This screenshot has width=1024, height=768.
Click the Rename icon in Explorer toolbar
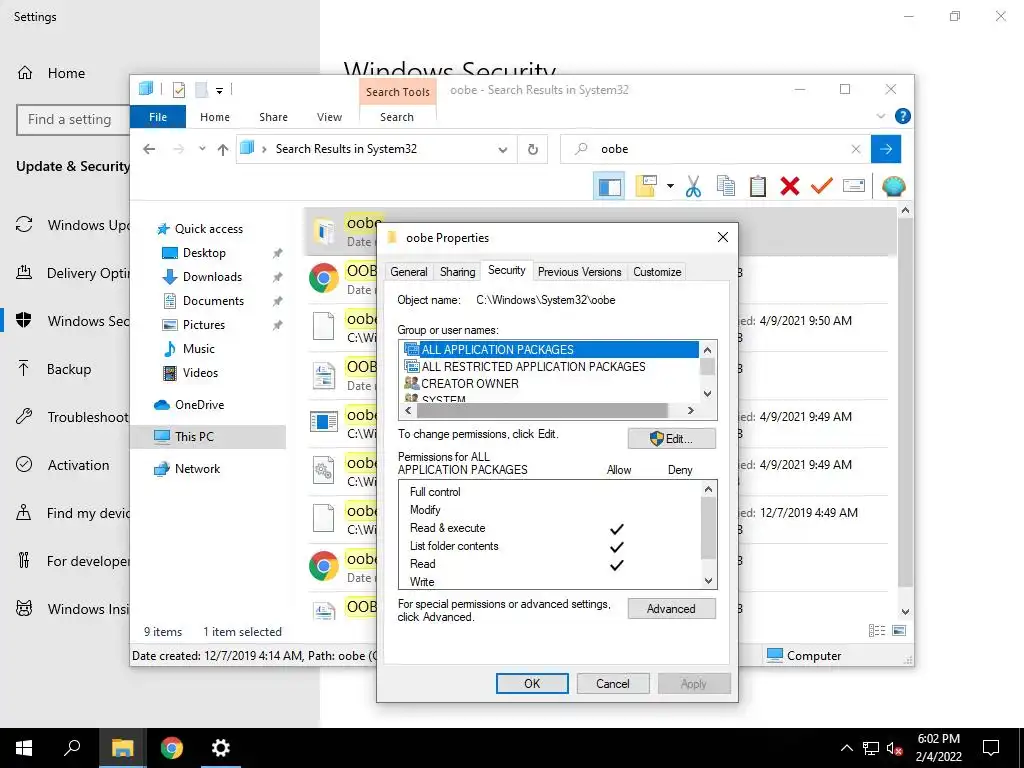854,186
